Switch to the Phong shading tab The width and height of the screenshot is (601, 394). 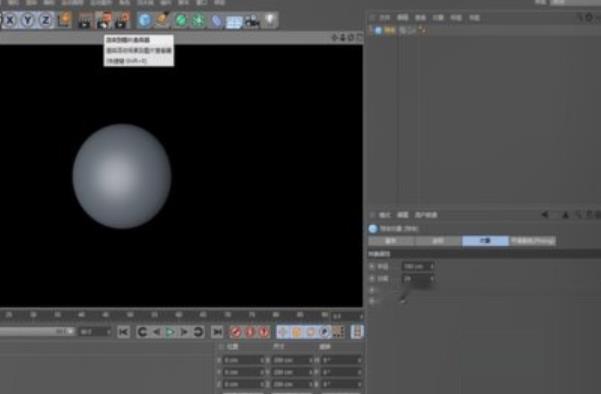(532, 241)
